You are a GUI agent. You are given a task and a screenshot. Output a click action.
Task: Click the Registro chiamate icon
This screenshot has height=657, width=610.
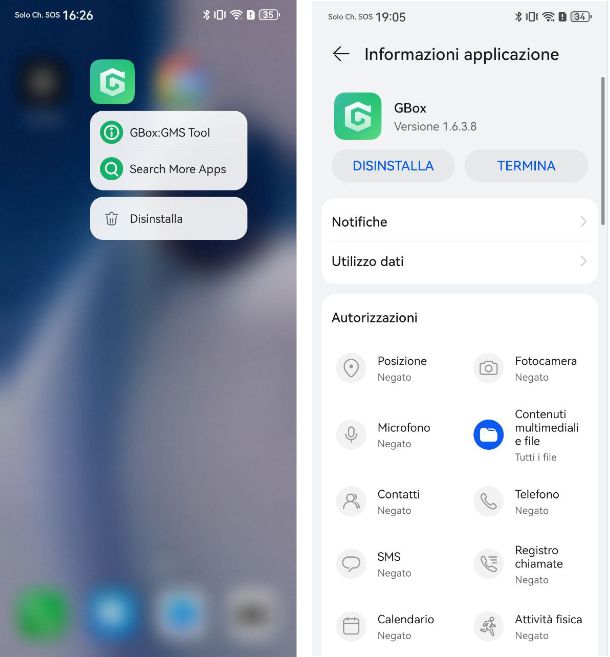point(489,564)
